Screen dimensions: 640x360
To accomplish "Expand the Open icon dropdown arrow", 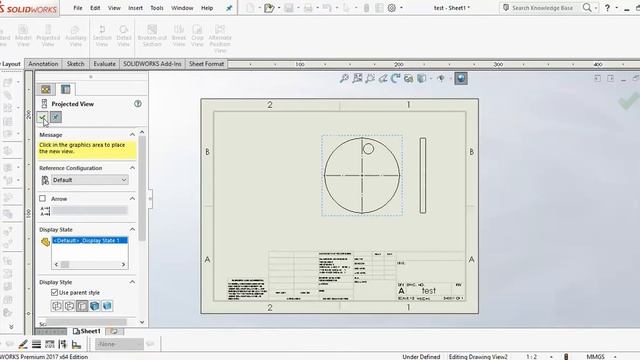I will coord(278,8).
